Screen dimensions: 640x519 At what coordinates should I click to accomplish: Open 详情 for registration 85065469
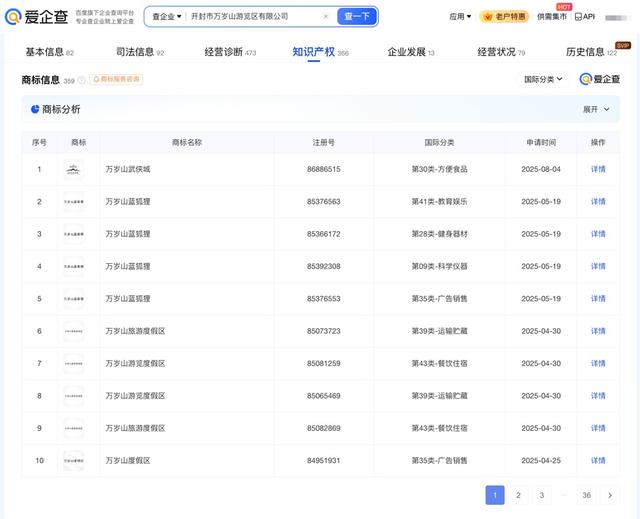point(598,396)
